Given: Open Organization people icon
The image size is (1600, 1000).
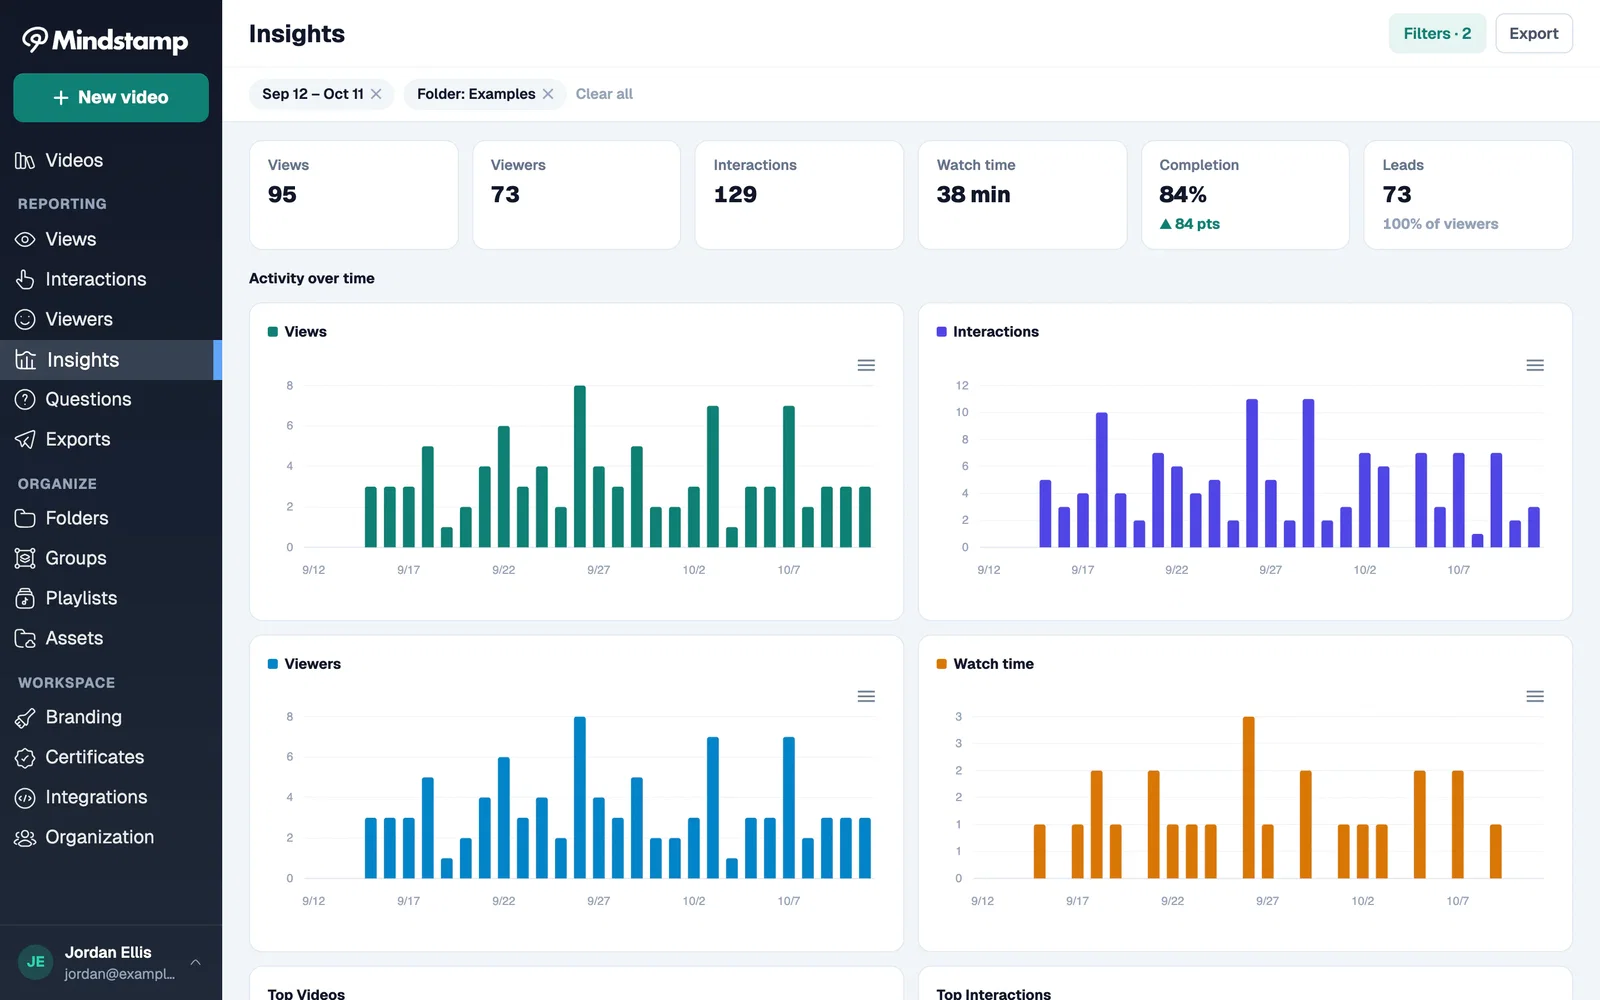Looking at the screenshot, I should [25, 838].
